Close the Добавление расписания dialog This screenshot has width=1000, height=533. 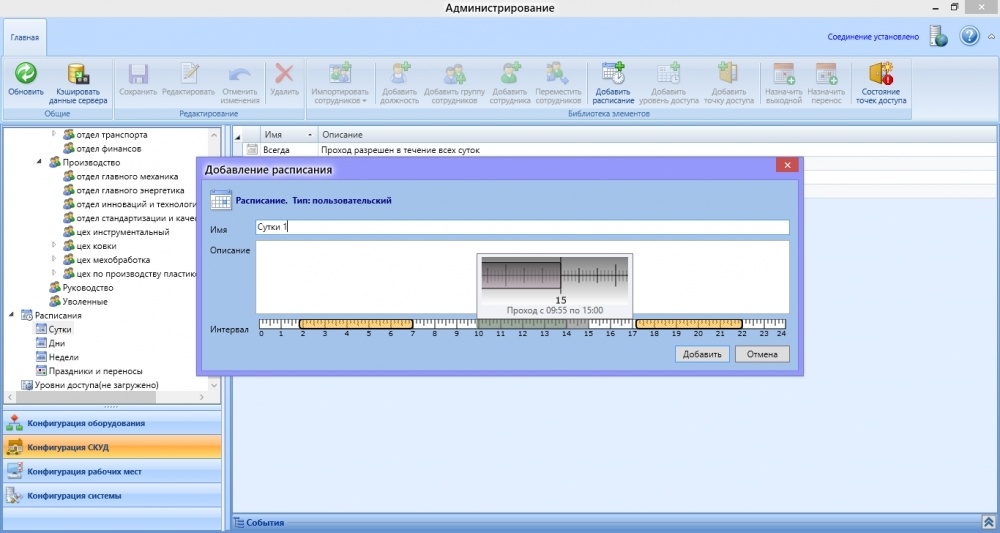(787, 165)
